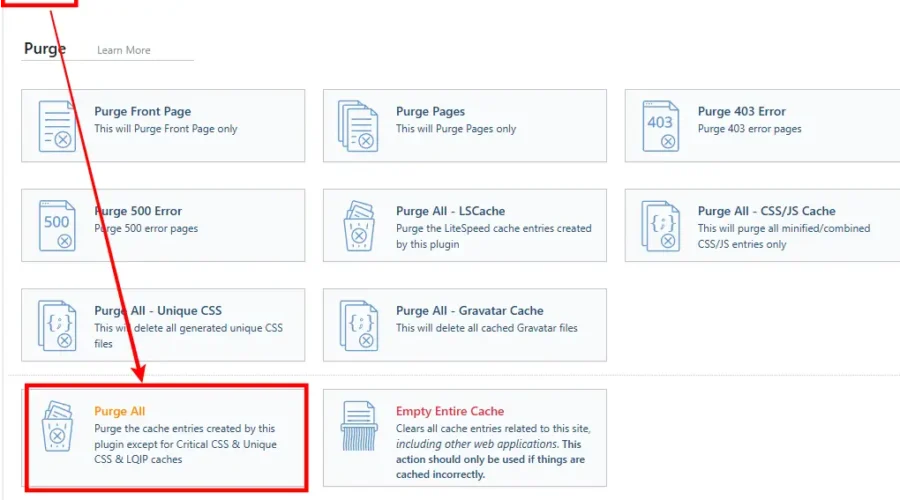
Task: Click the 403 error page icon
Action: (660, 126)
